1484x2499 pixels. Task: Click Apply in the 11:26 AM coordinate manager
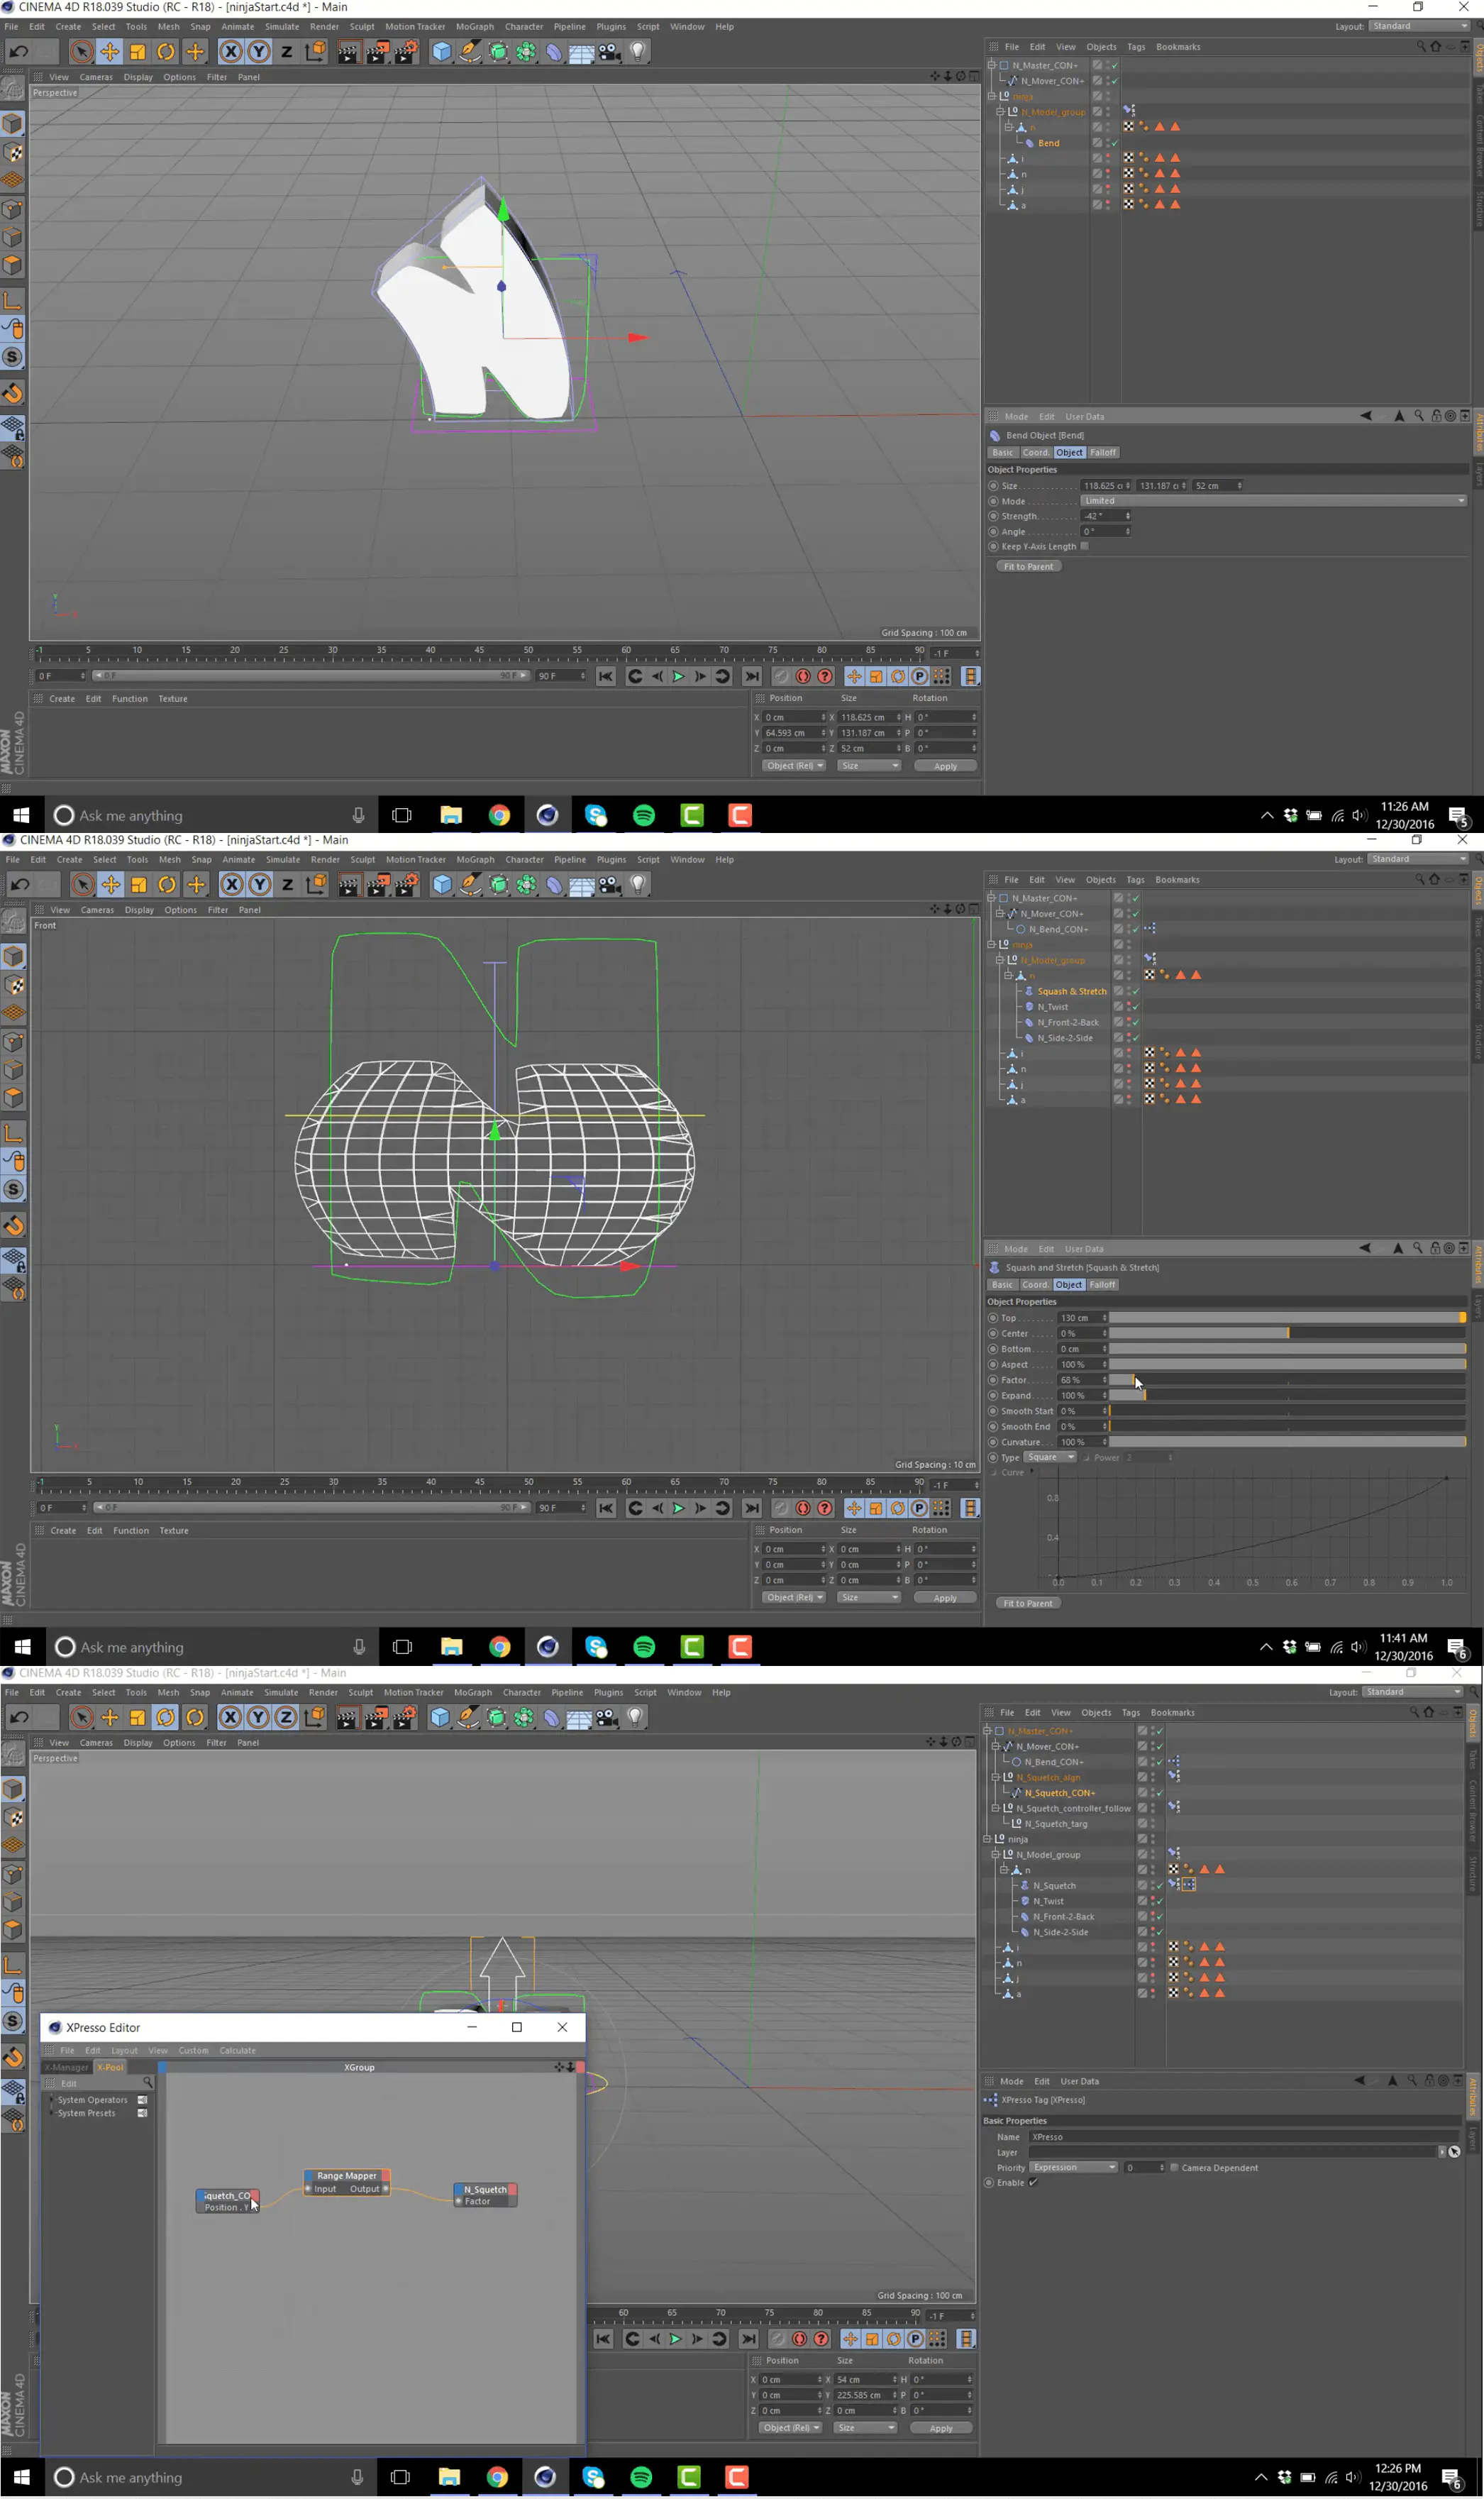pos(945,767)
